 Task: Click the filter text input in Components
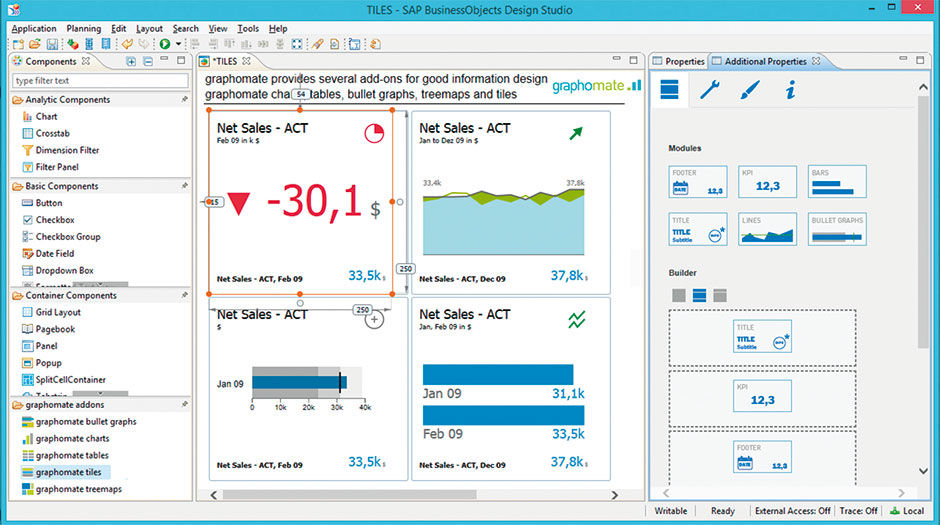click(100, 80)
